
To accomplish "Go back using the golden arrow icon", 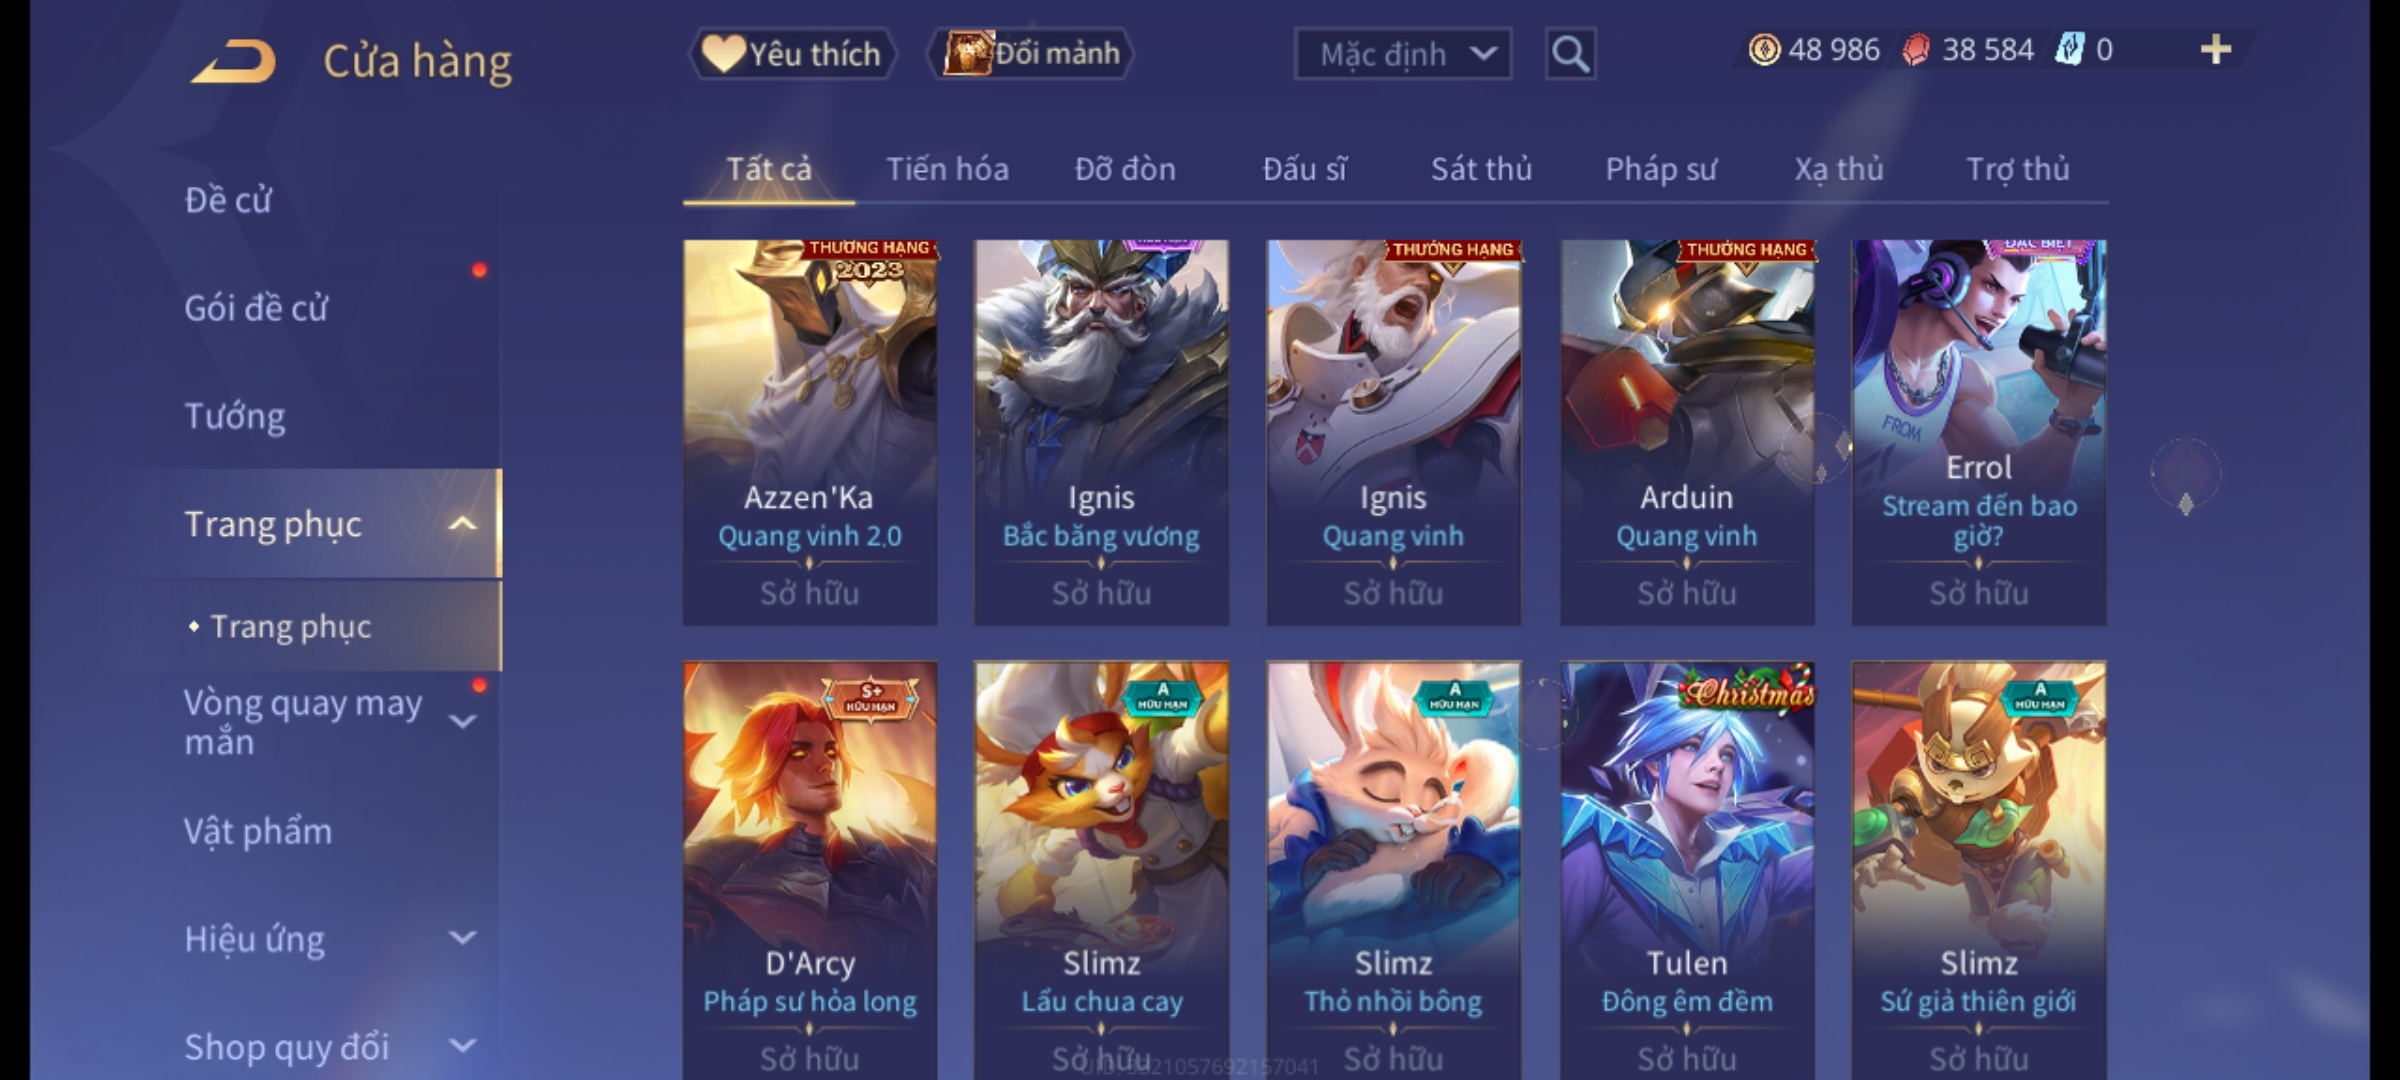I will tap(235, 61).
